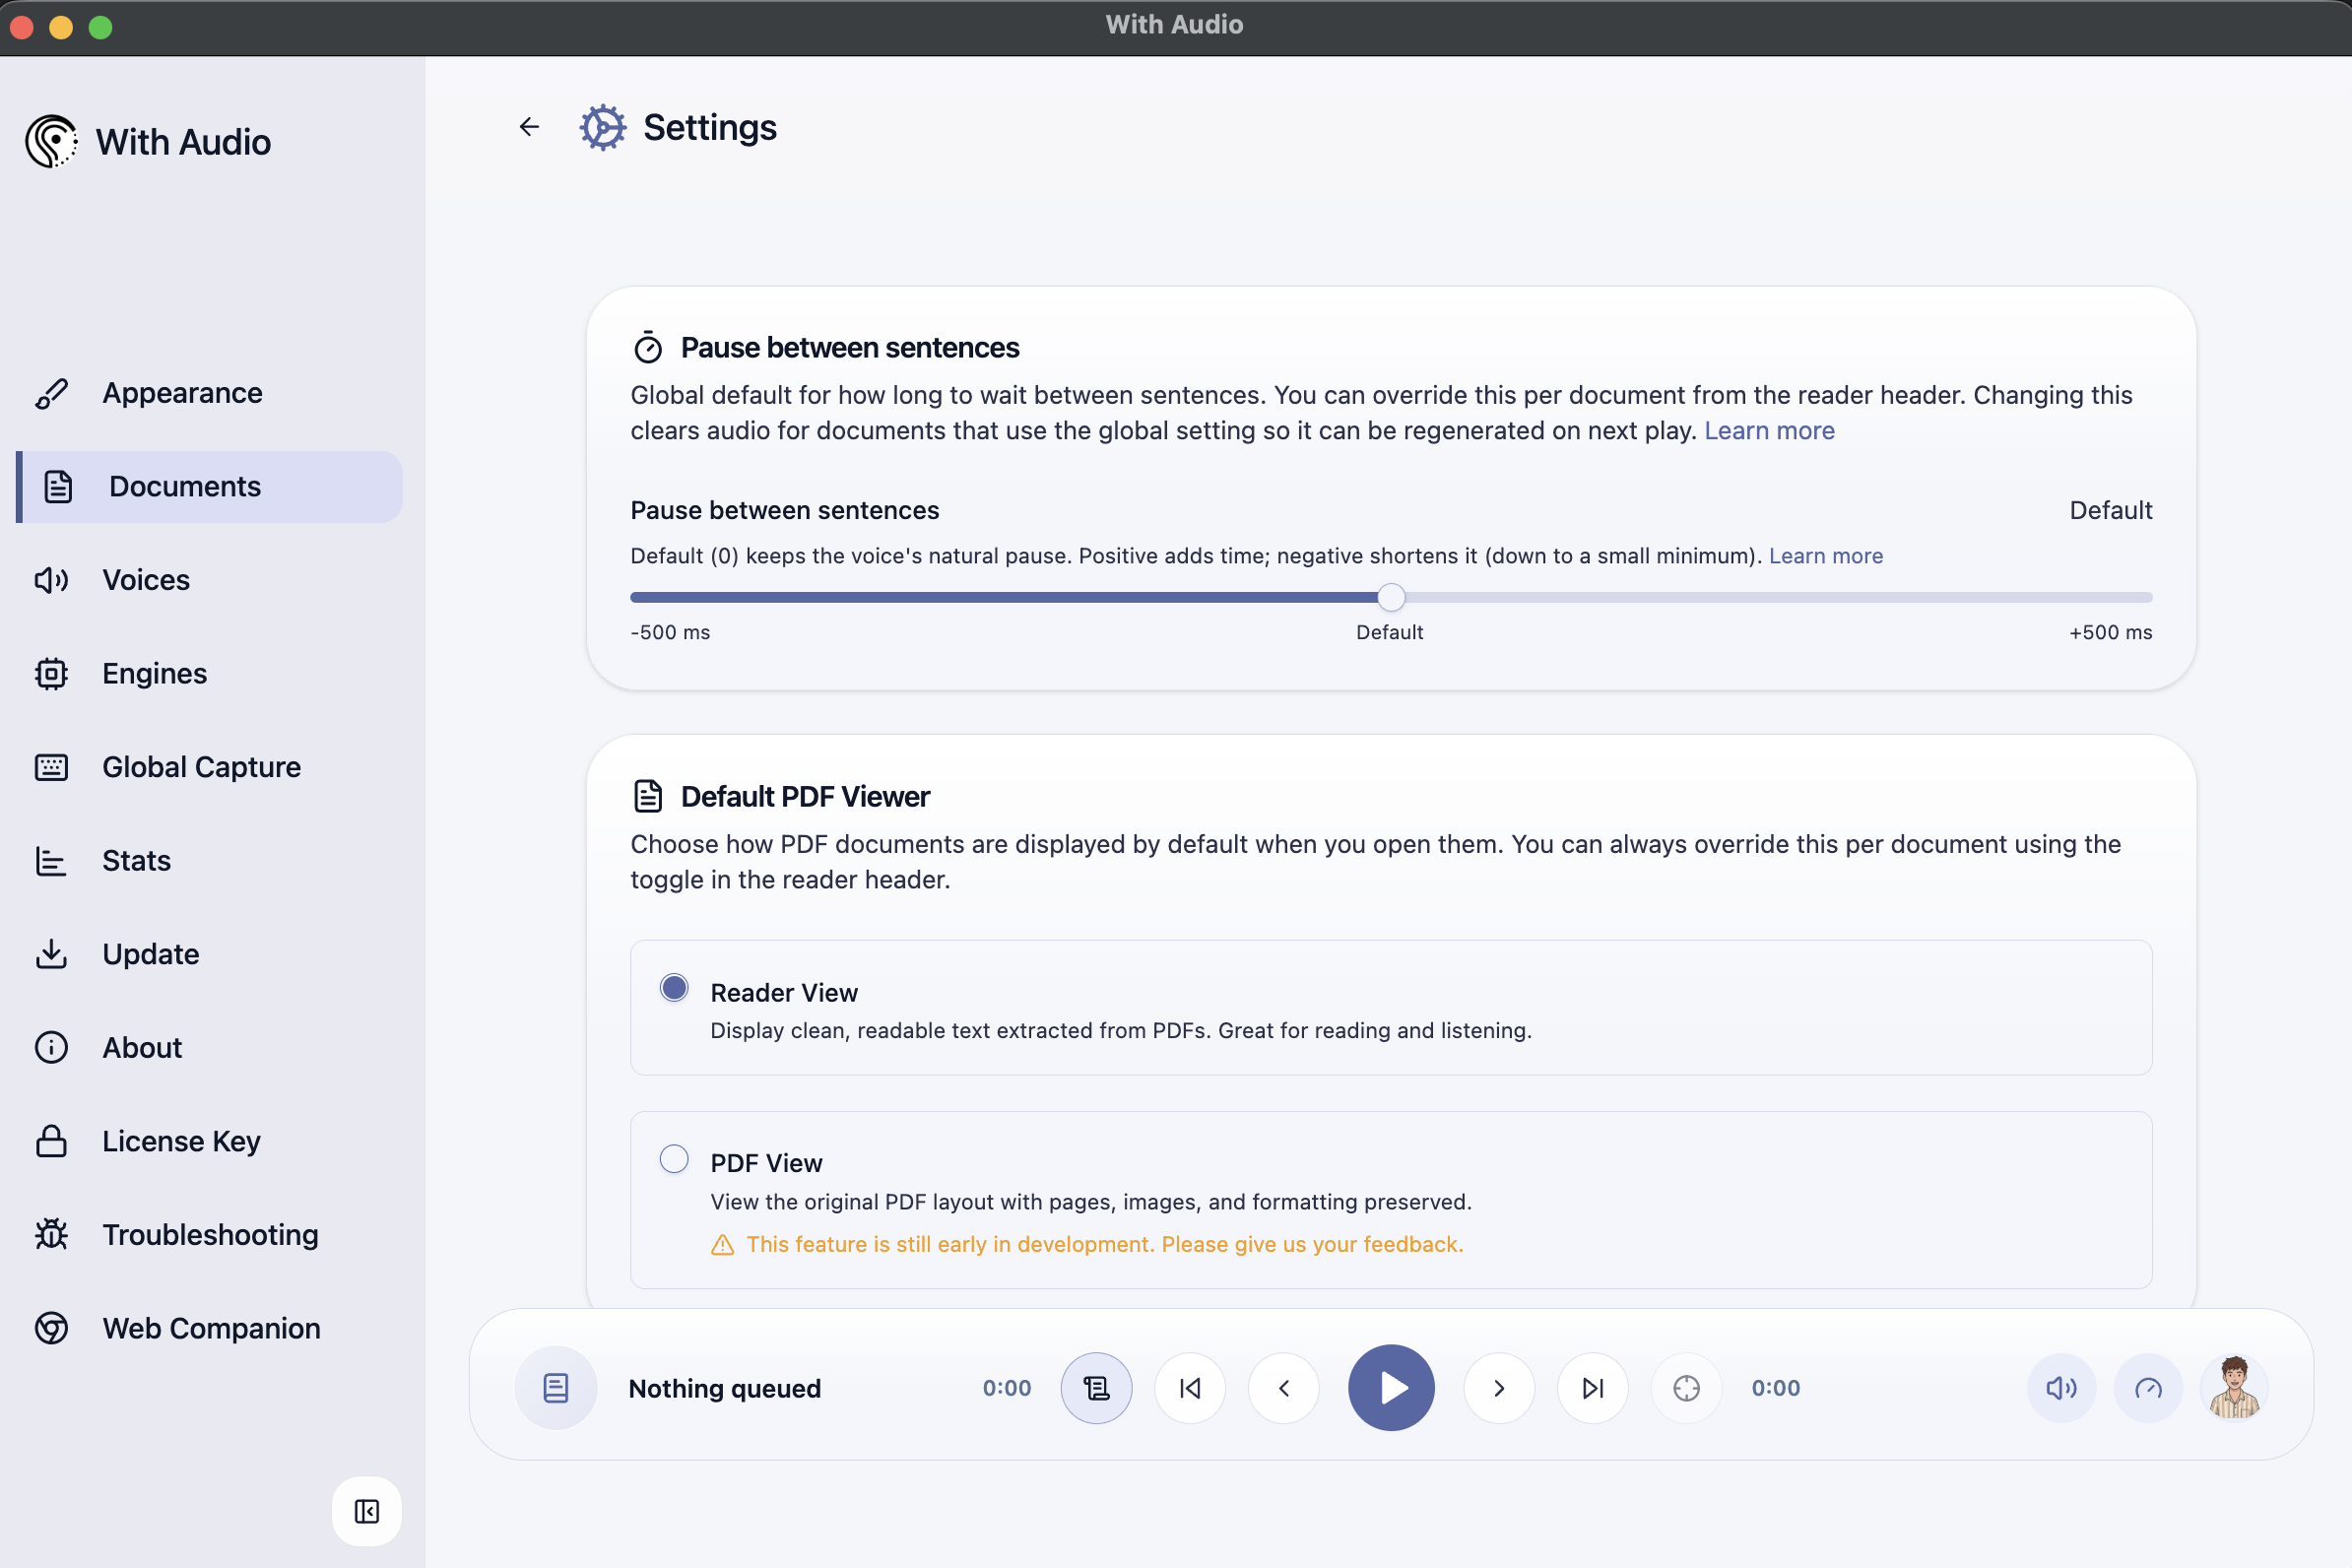The width and height of the screenshot is (2352, 1568).
Task: Click the voice avatar thumbnail
Action: coord(2235,1388)
